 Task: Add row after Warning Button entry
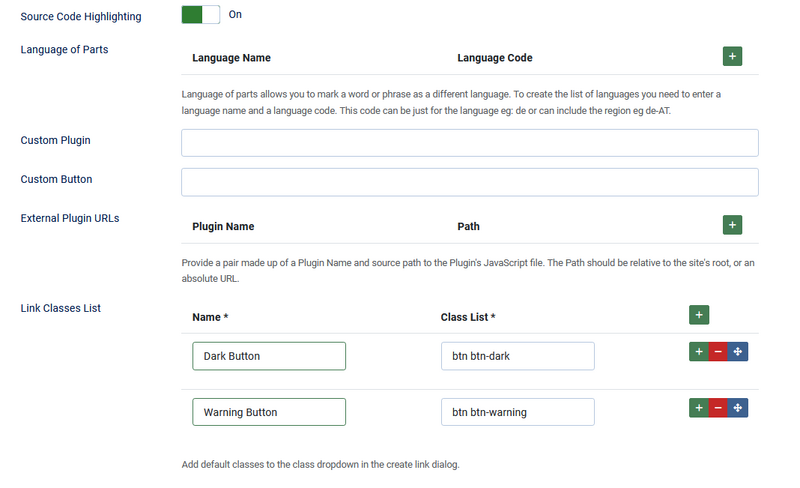tap(699, 408)
